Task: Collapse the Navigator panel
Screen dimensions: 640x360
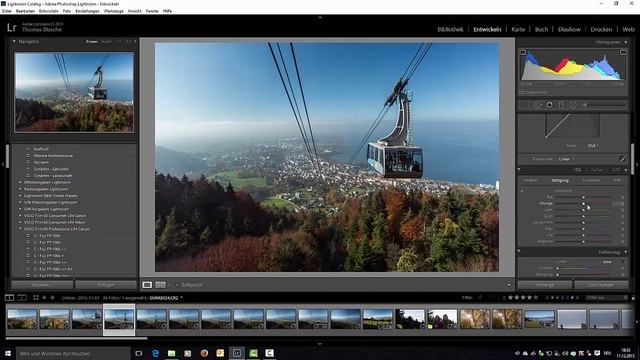Action: [14, 42]
